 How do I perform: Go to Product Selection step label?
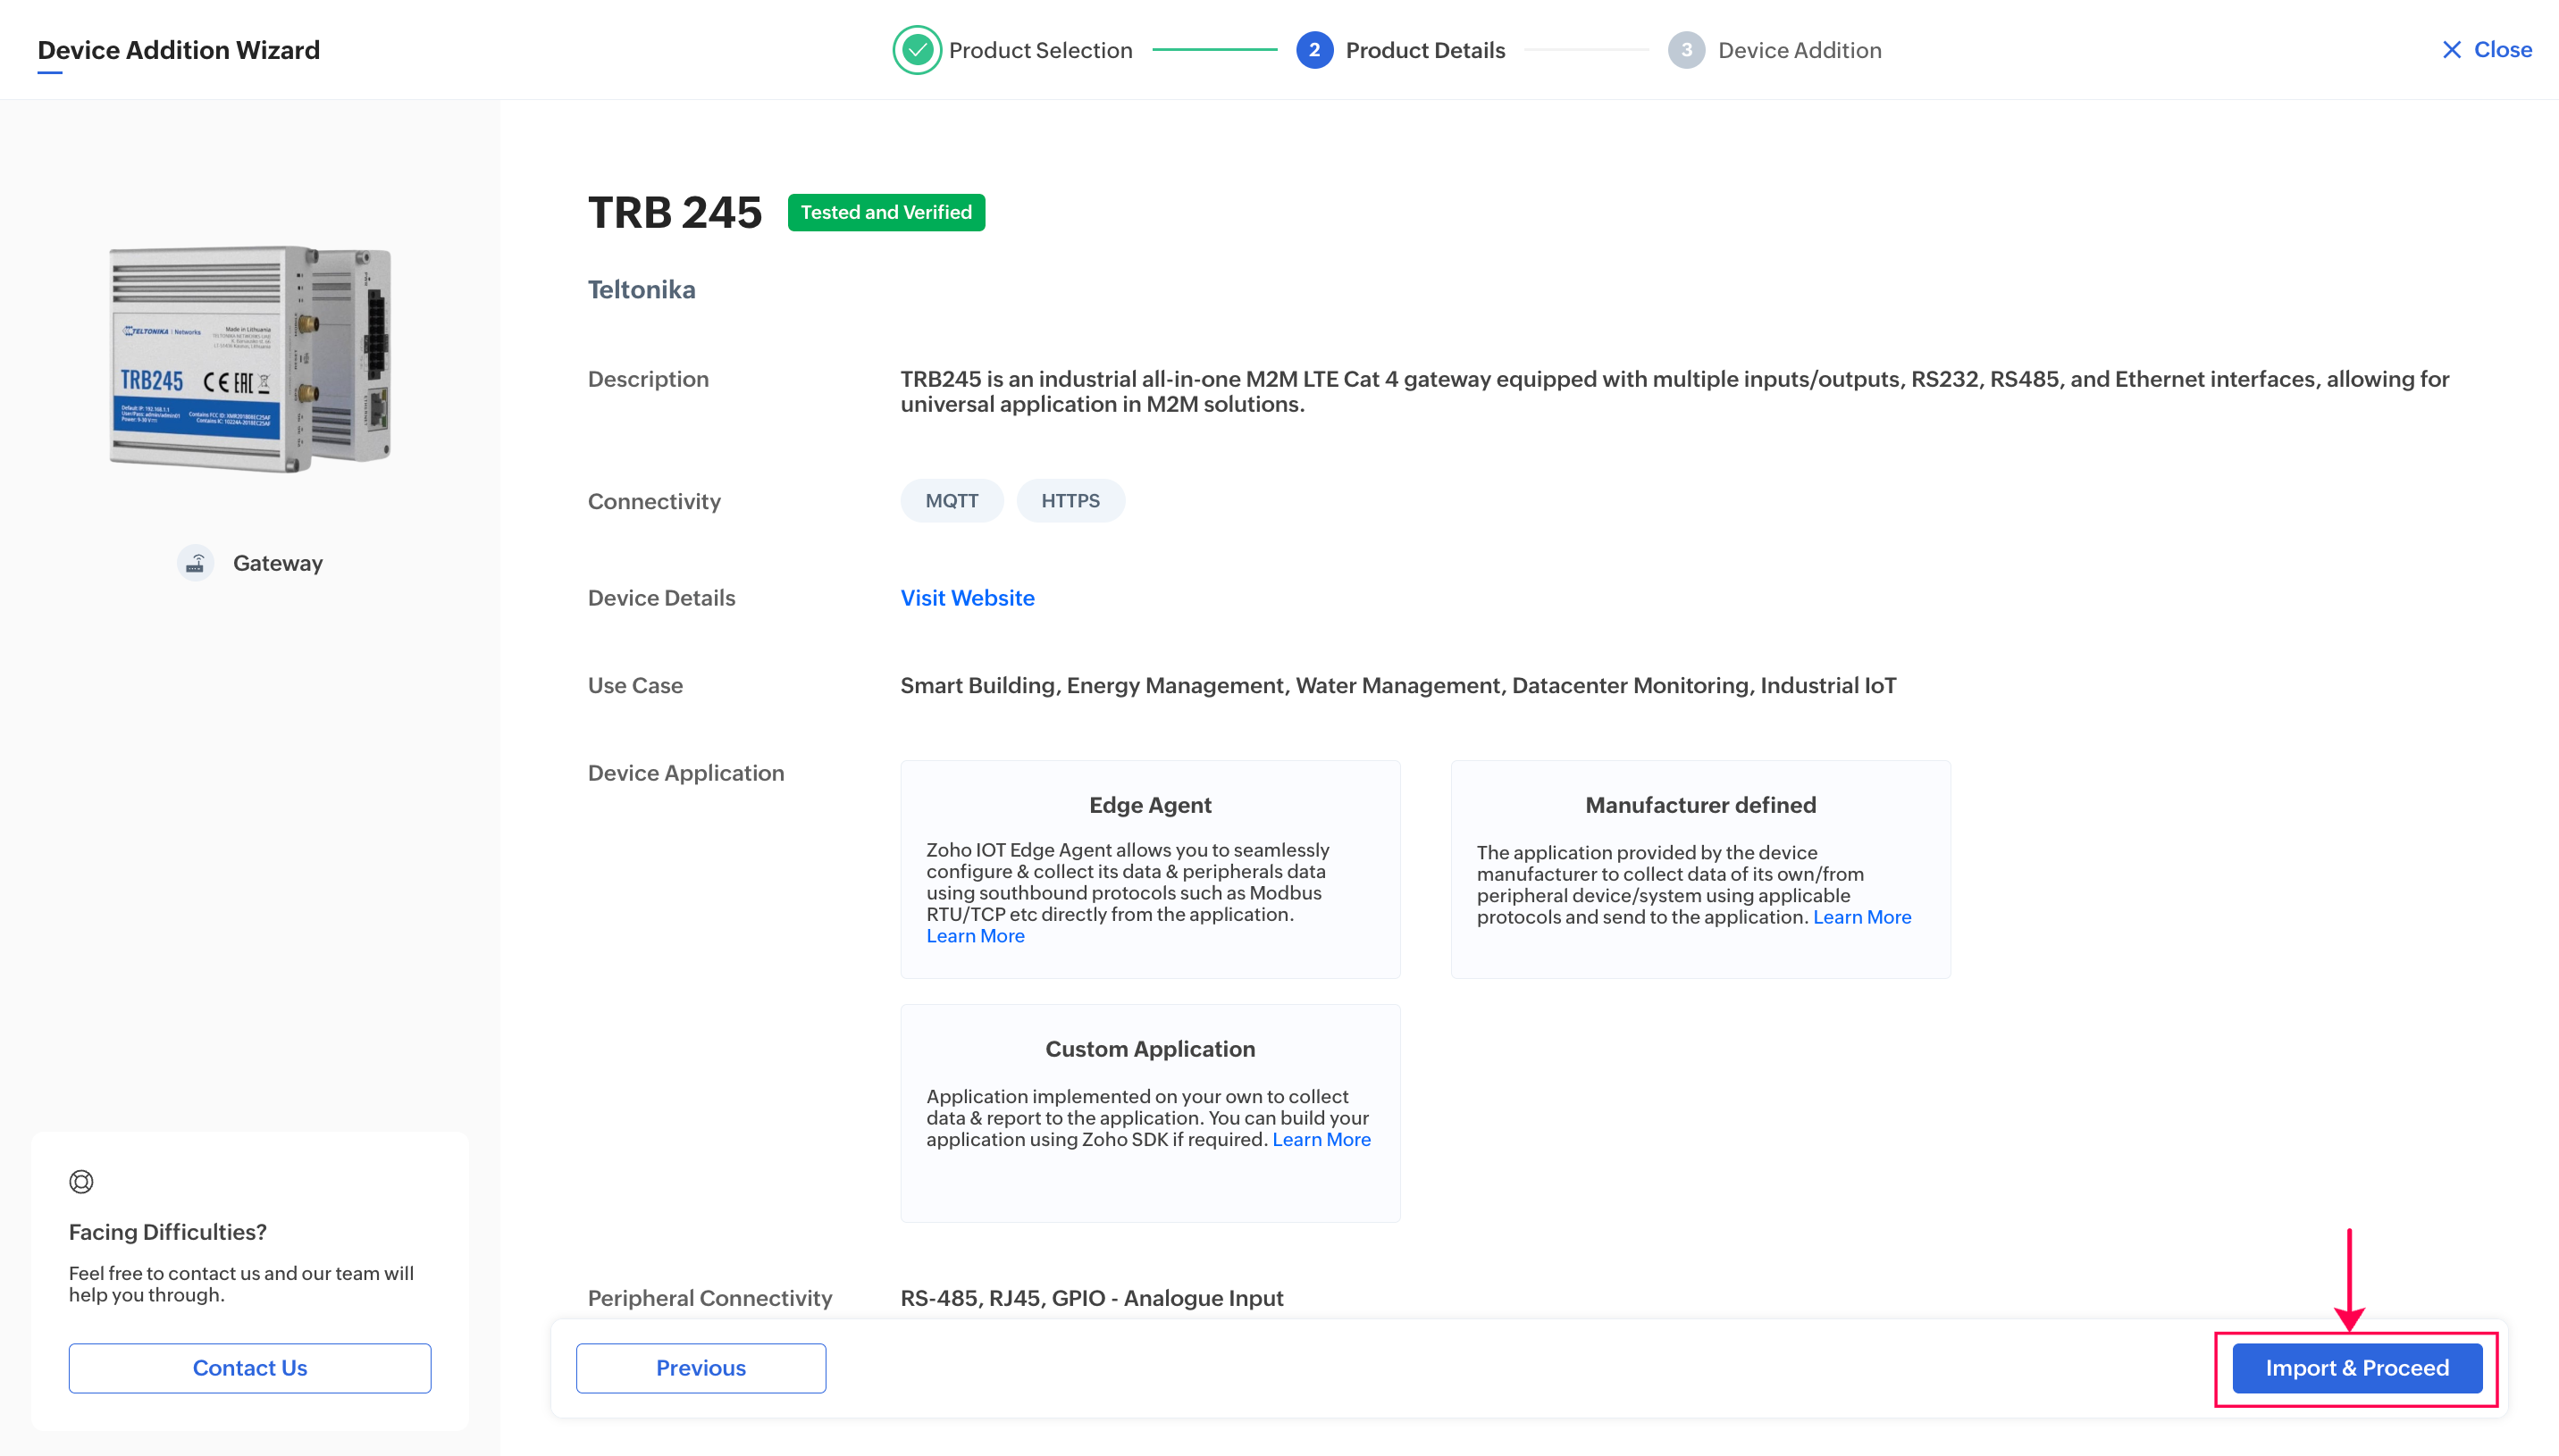tap(1040, 50)
